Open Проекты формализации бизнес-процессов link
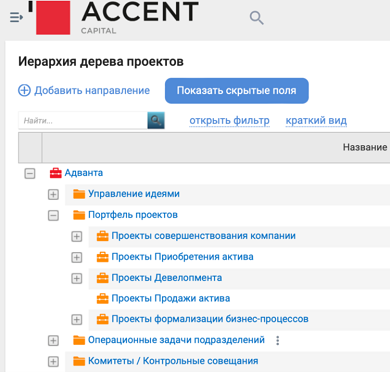Screen dimensions: 390x372 pos(210,319)
